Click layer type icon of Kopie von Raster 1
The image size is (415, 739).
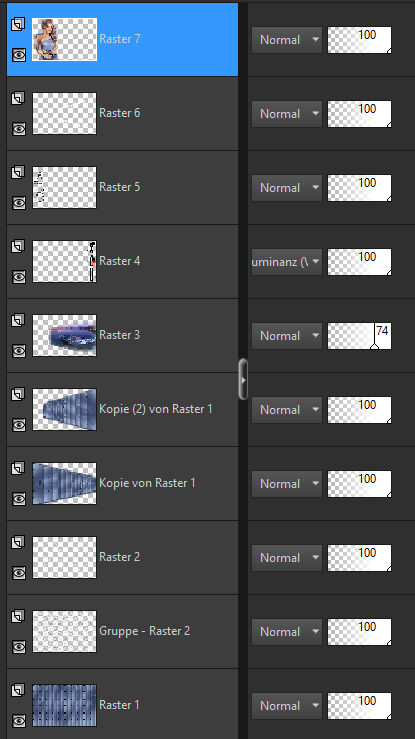click(17, 468)
